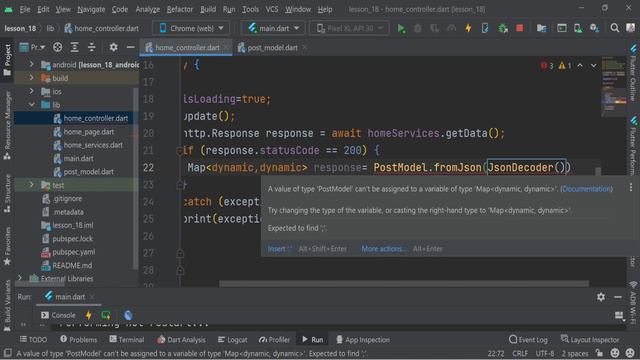
Task: Expand External Libraries node
Action: [x=20, y=278]
